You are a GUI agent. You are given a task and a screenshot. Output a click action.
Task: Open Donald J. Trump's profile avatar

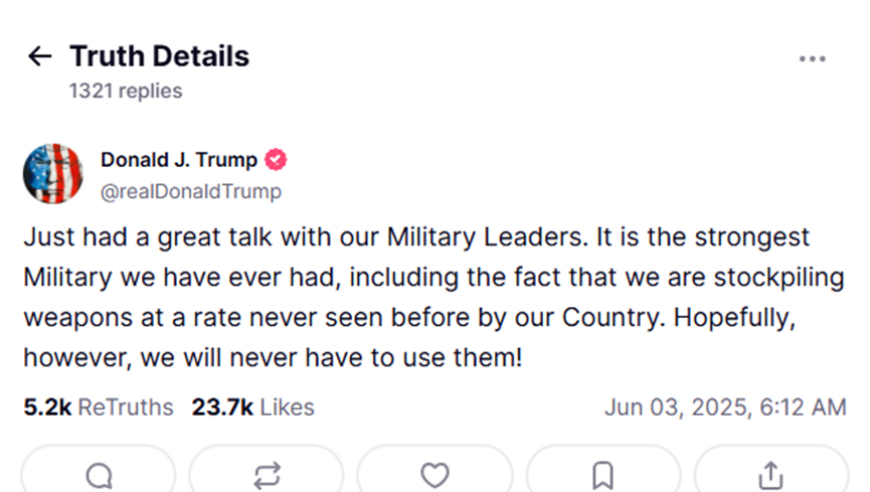click(53, 174)
